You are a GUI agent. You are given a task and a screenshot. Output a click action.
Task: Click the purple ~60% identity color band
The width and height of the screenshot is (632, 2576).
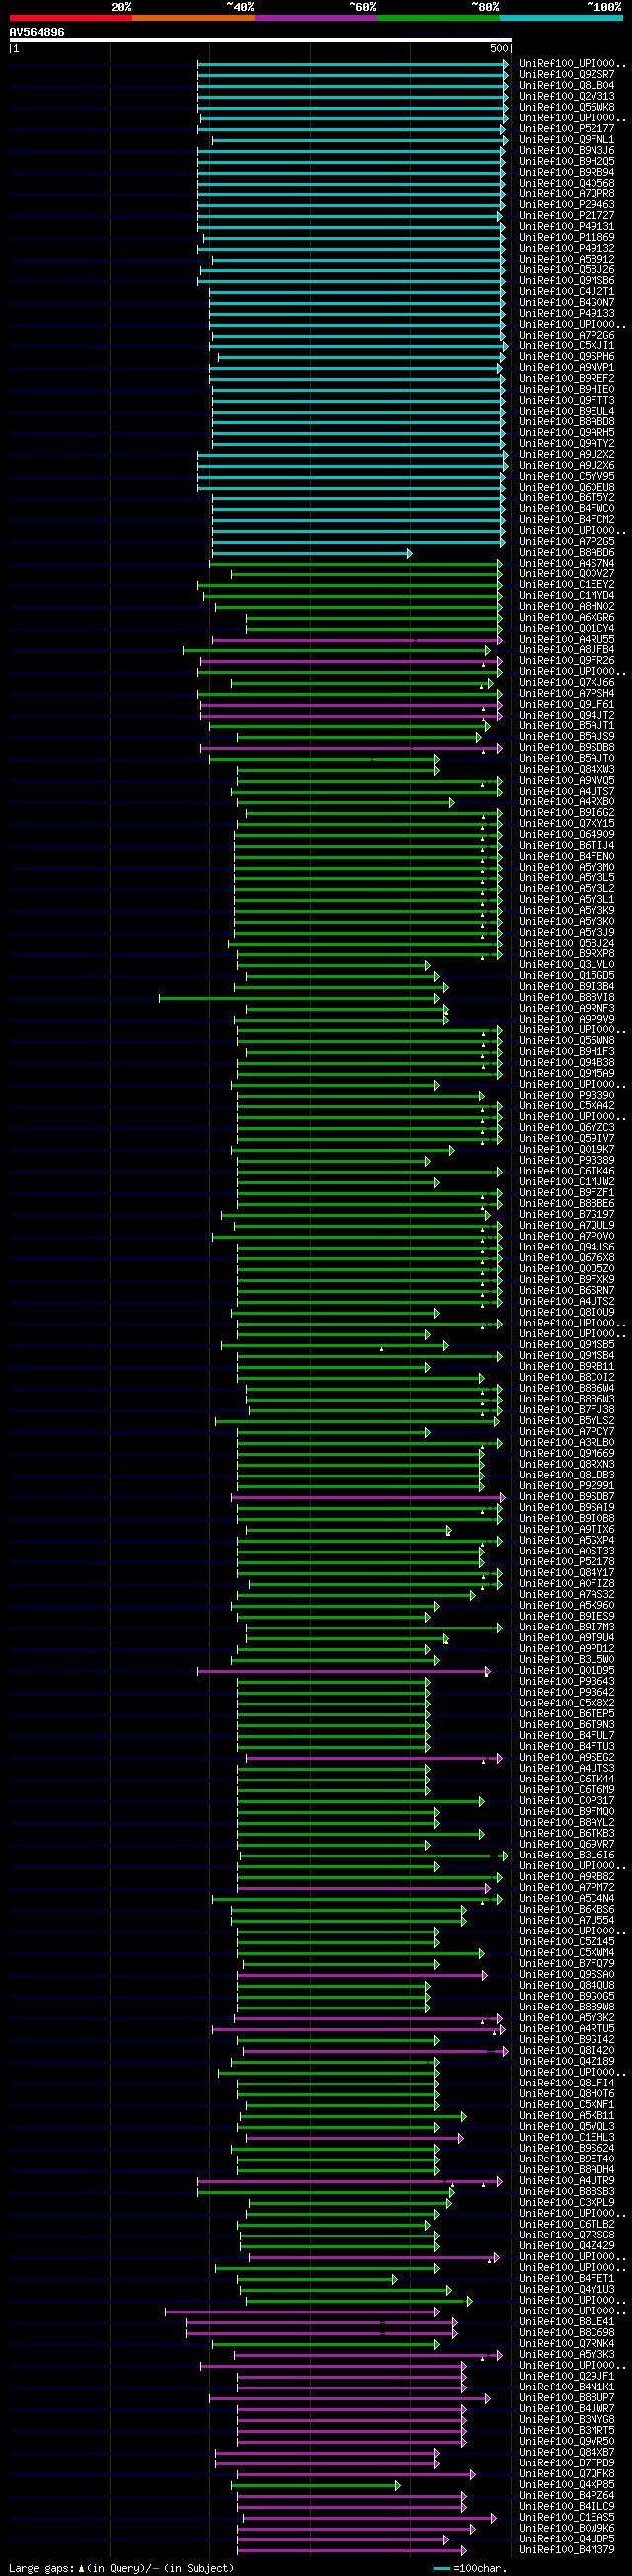pos(316,18)
